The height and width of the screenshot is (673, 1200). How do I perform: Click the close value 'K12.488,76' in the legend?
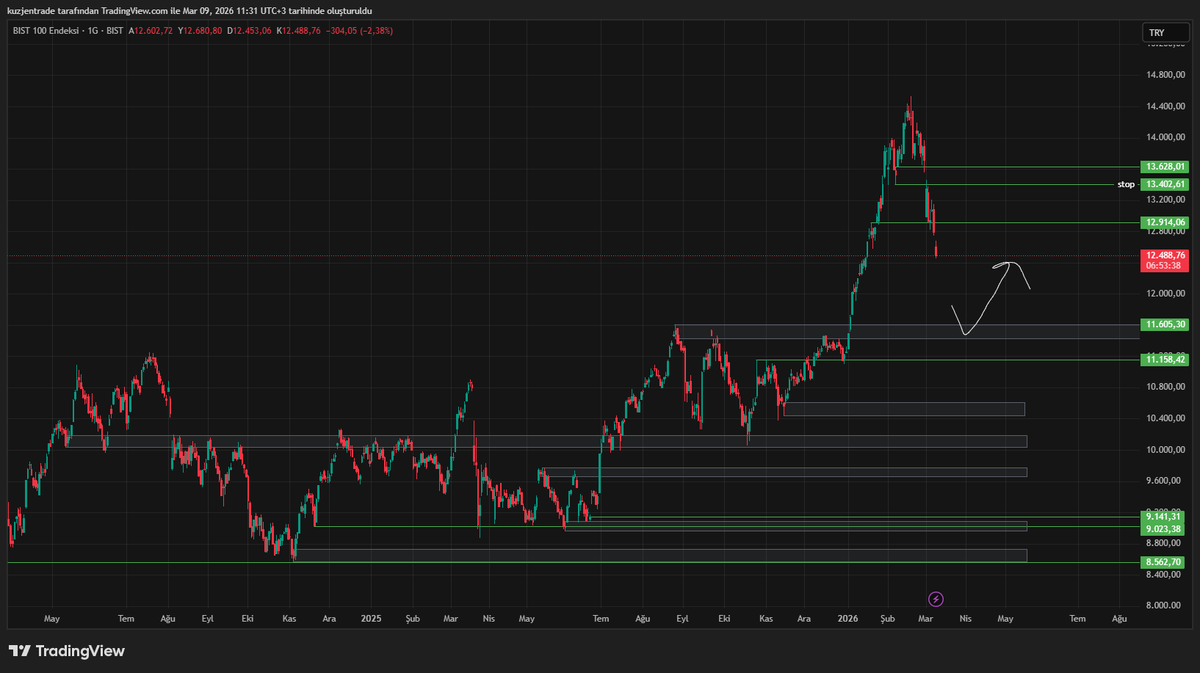(x=299, y=31)
